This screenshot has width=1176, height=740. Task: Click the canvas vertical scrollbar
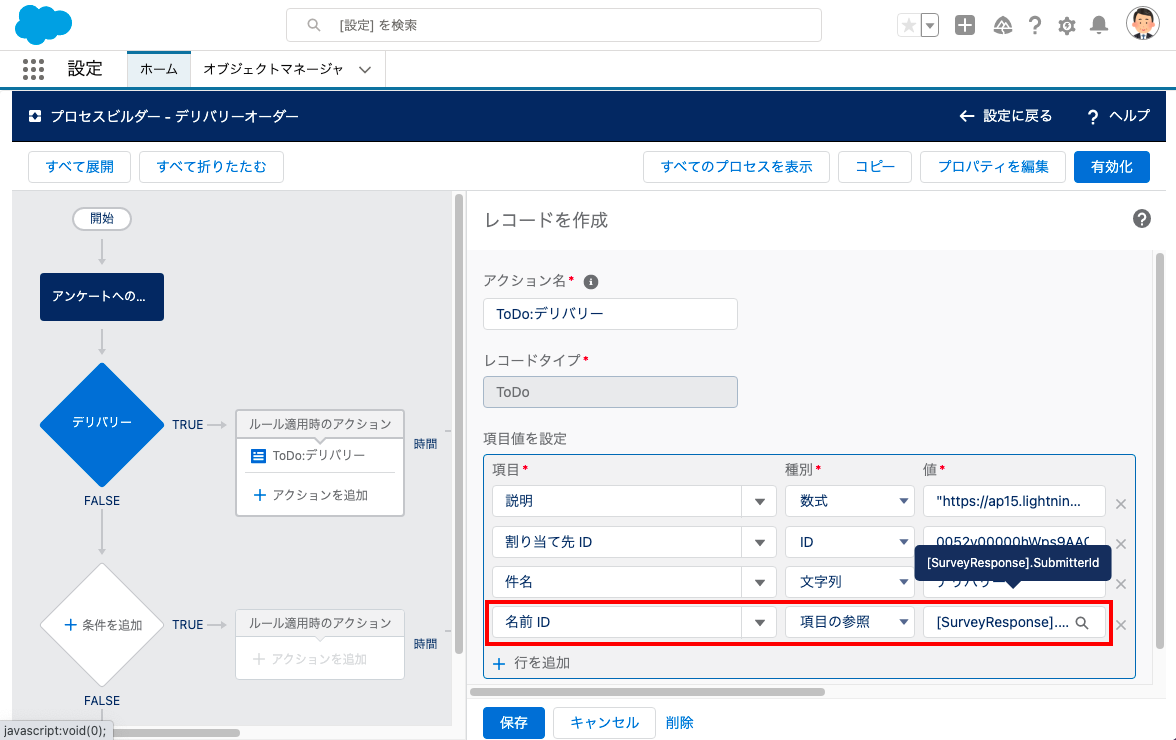pos(458,424)
